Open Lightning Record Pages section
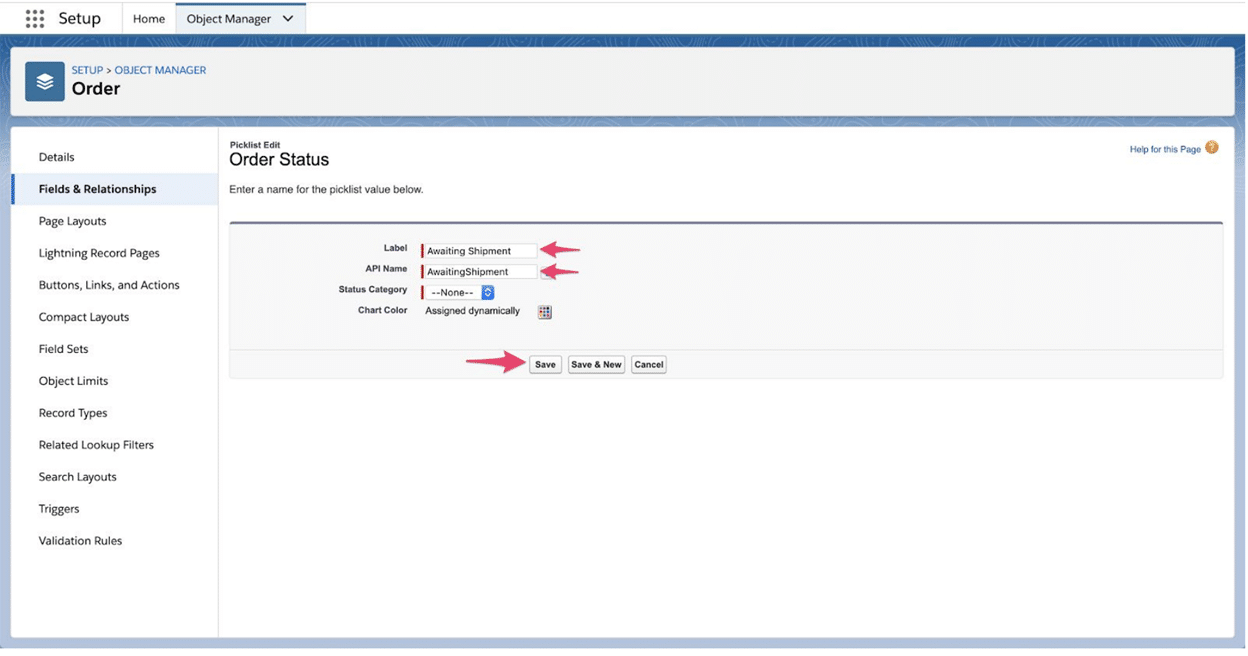The height and width of the screenshot is (656, 1248). click(x=99, y=253)
